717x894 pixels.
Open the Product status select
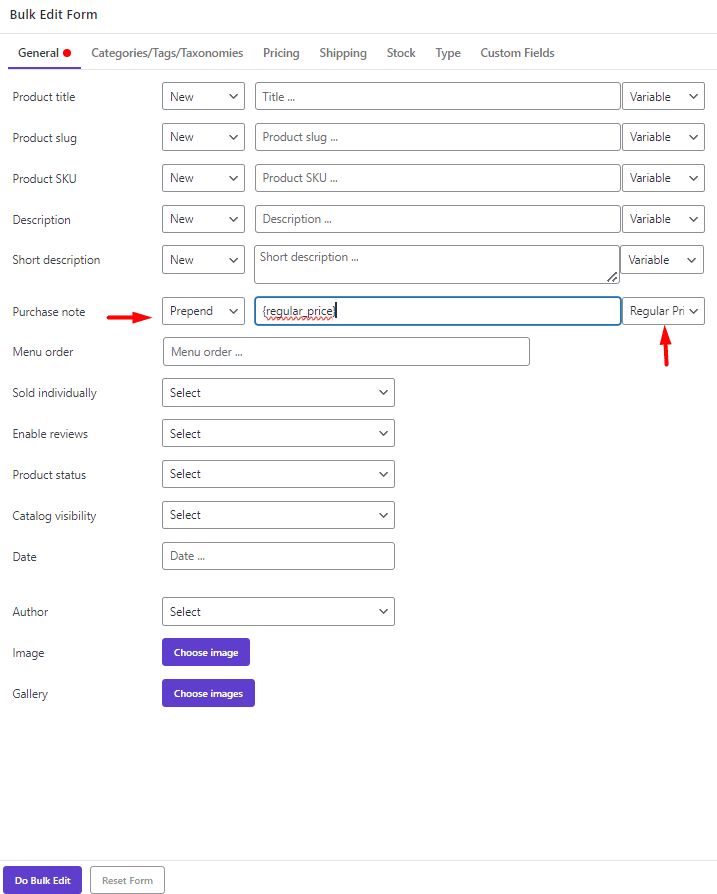[x=278, y=474]
